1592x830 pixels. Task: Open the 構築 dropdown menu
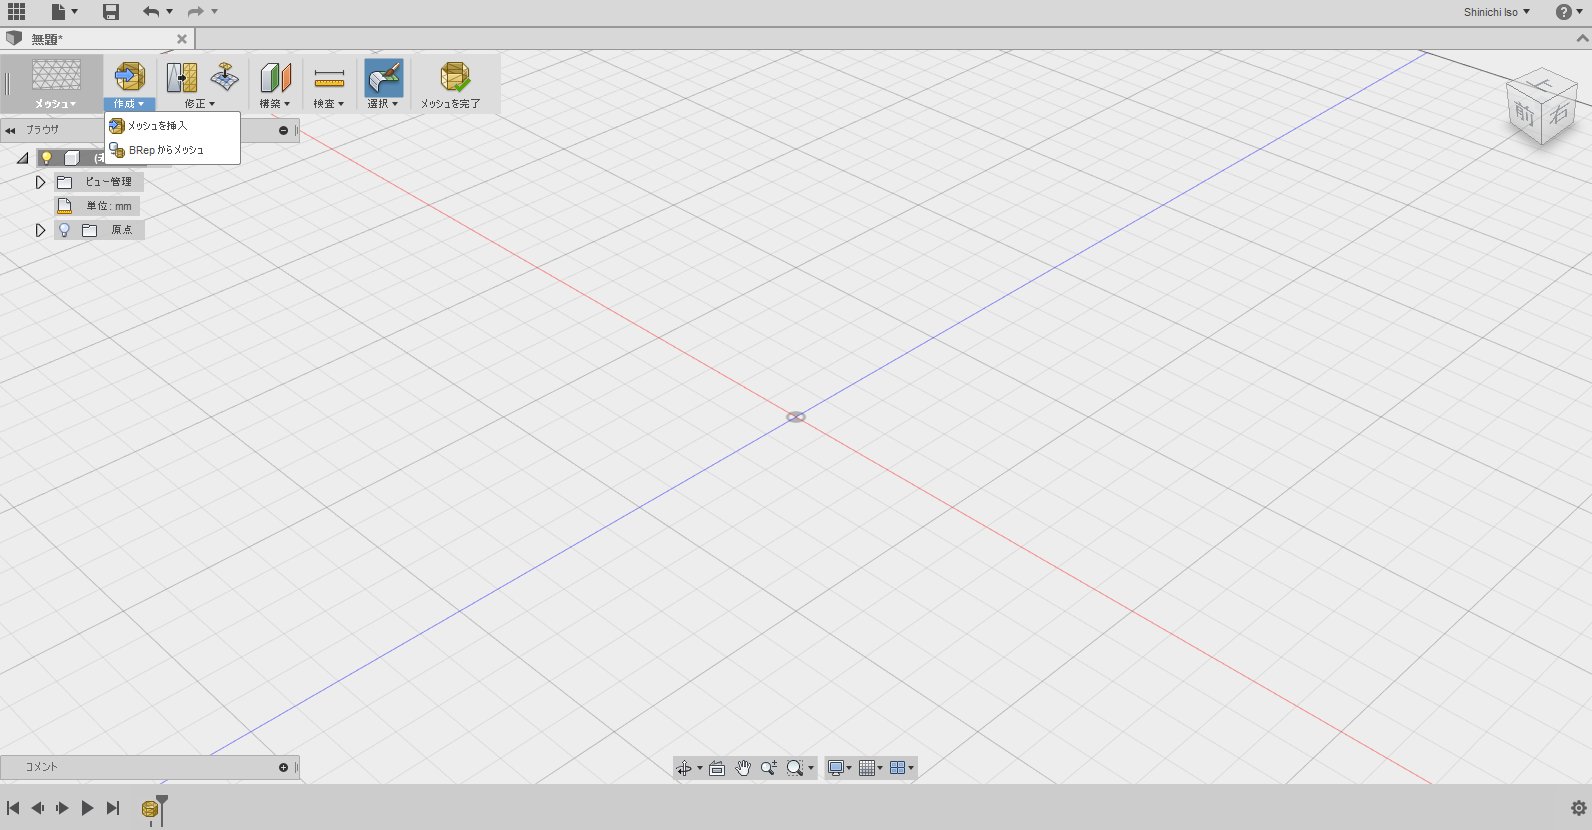275,104
